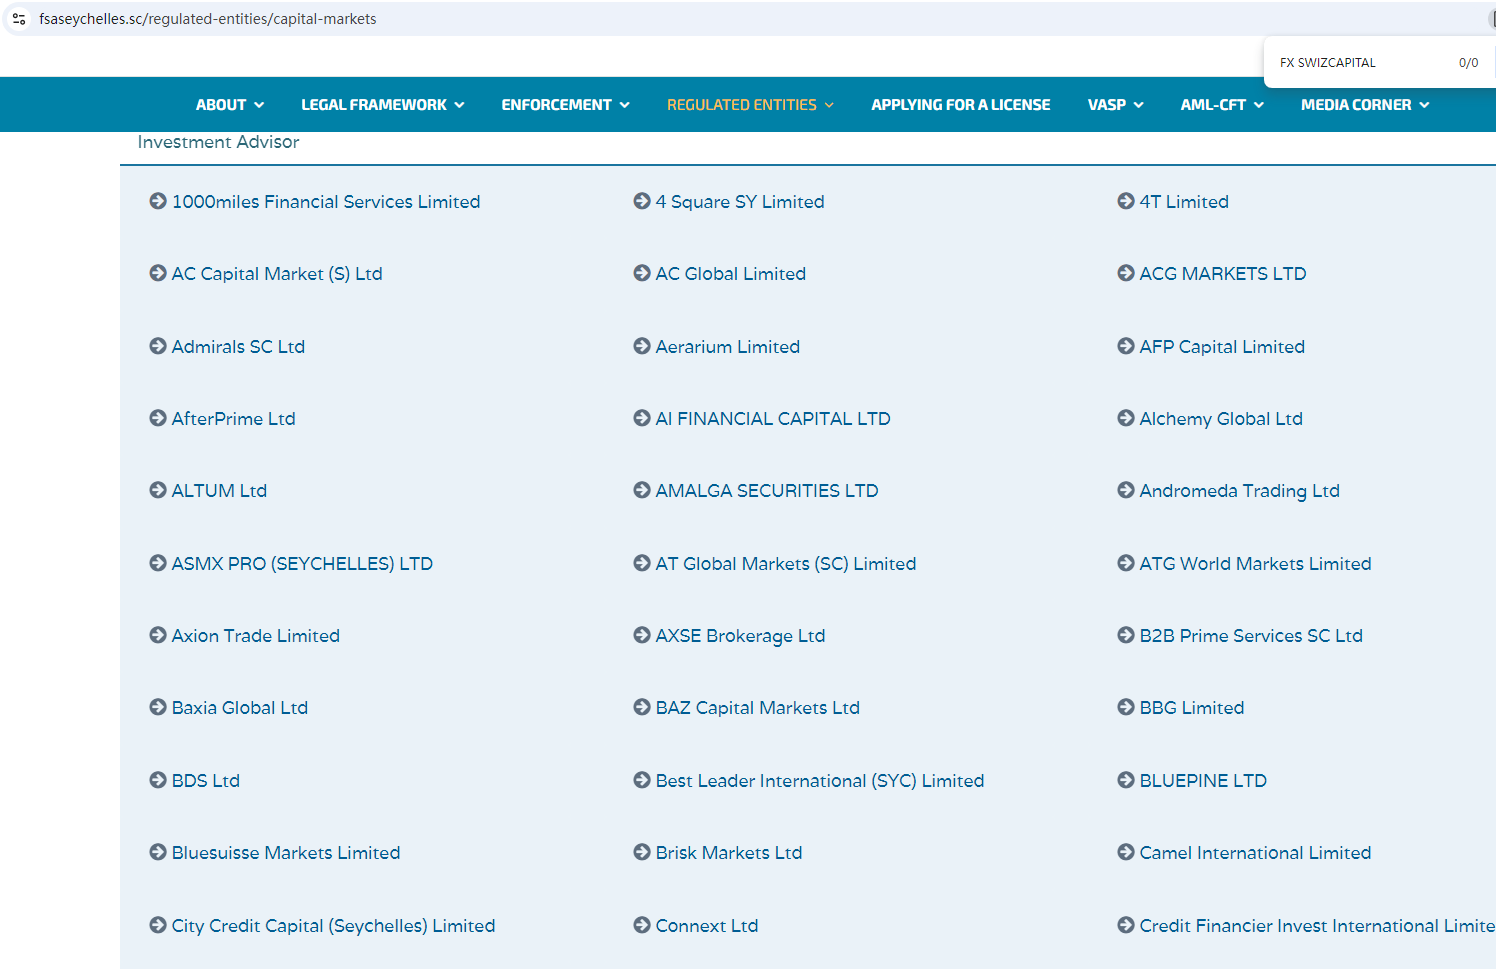
Task: Click arrow icon next to ALTUM Ltd
Action: (x=158, y=490)
